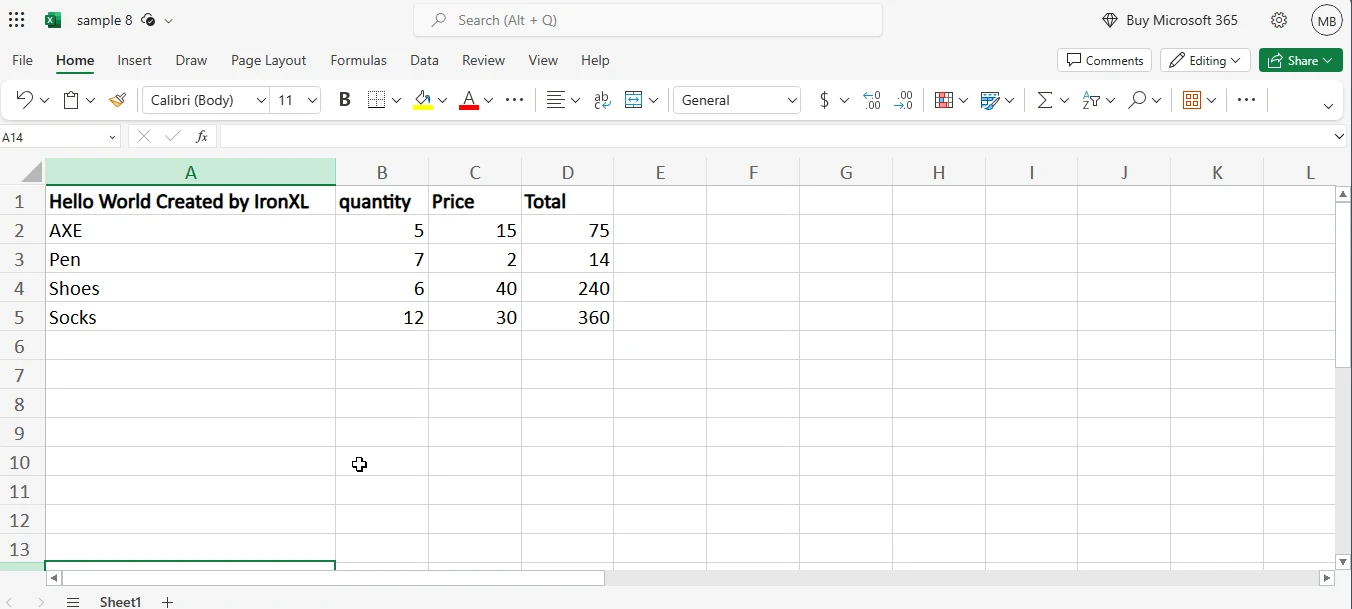
Task: Open Conditional Formatting icon
Action: coord(943,100)
